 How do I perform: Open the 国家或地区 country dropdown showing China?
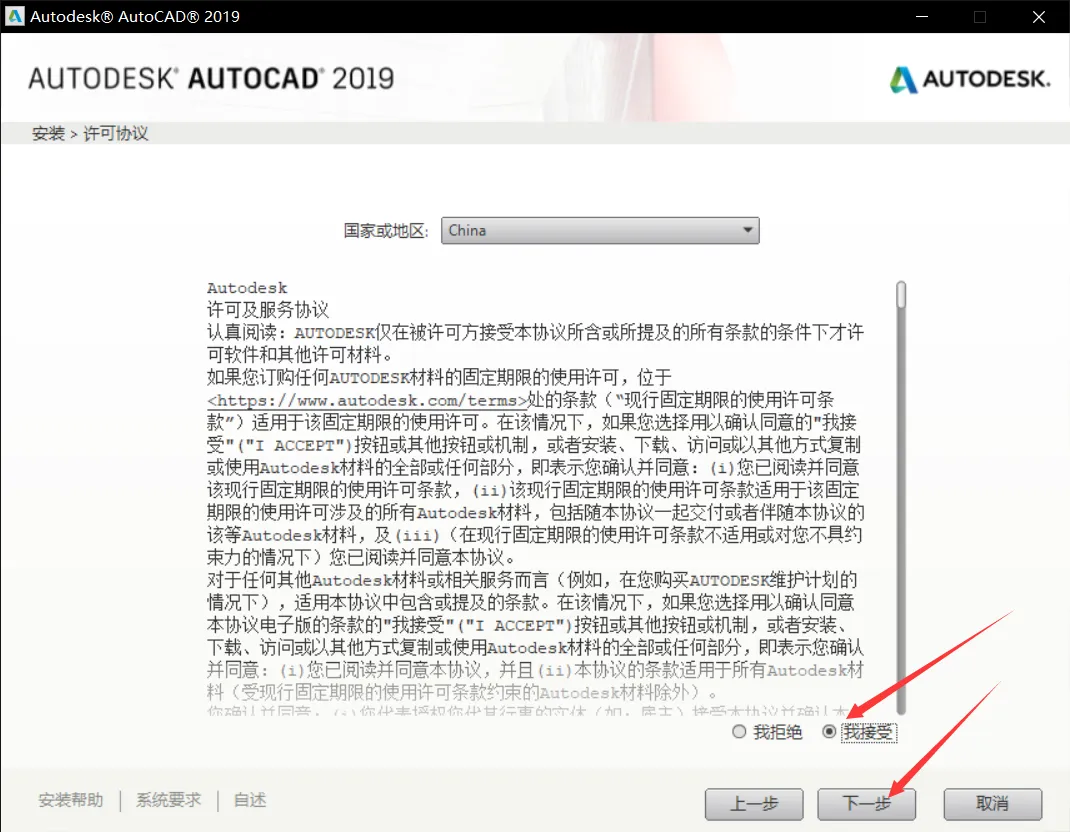(x=600, y=231)
